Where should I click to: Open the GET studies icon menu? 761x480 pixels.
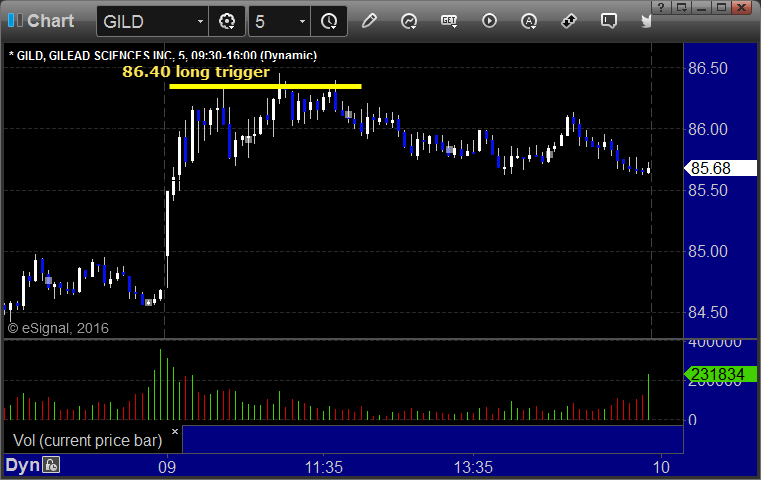pos(449,21)
